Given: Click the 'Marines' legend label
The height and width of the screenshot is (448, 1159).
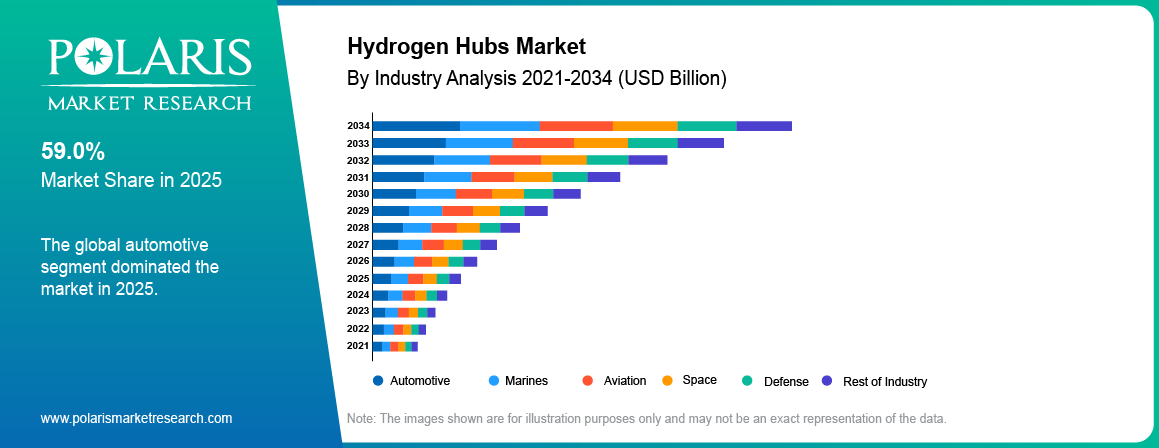Looking at the screenshot, I should point(526,381).
